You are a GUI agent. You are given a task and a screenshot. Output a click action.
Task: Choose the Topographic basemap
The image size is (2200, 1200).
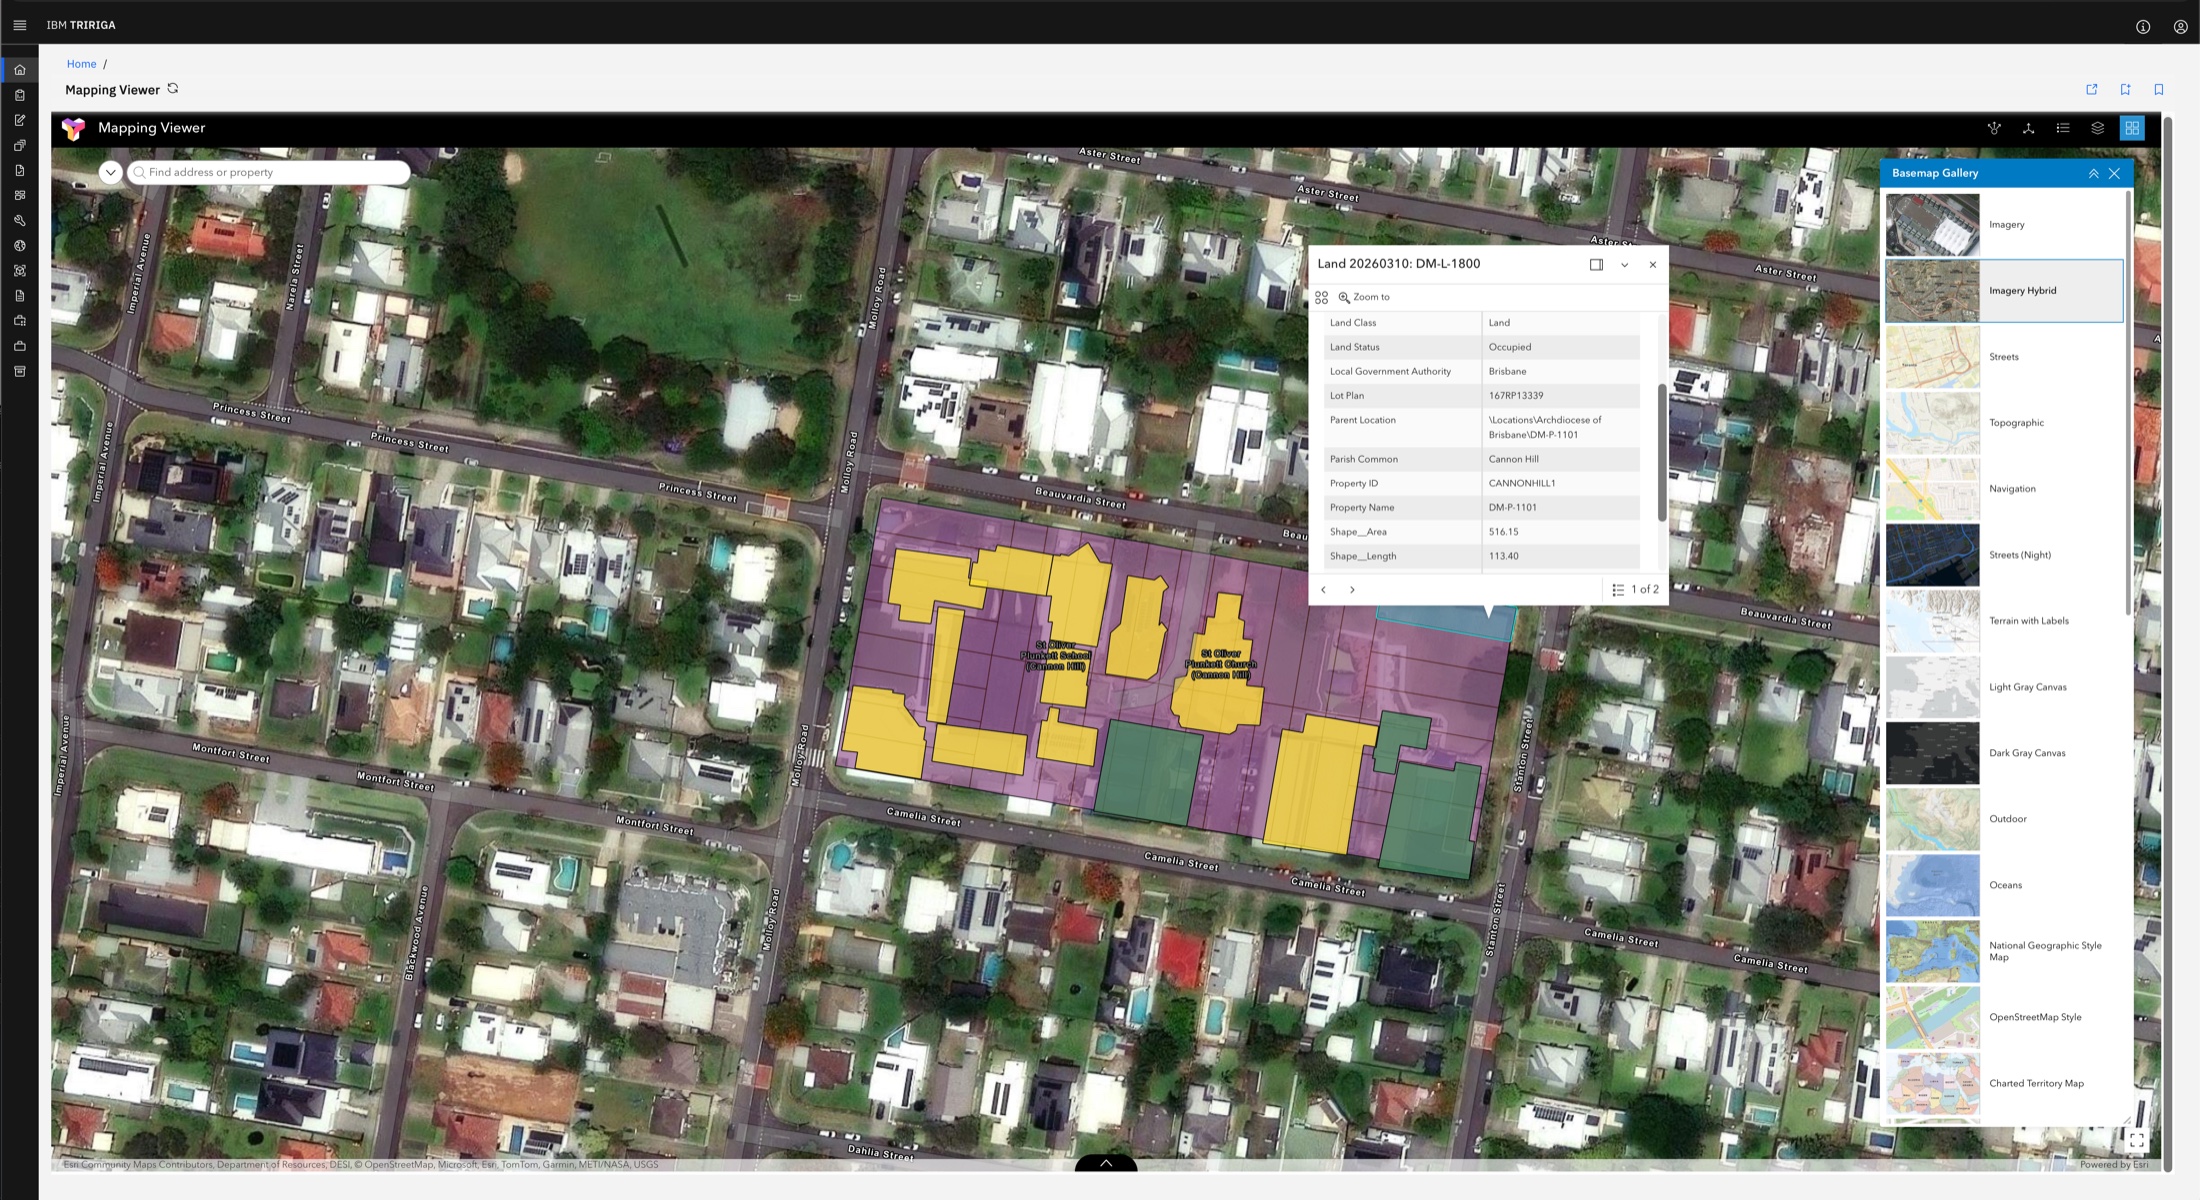(x=2004, y=423)
